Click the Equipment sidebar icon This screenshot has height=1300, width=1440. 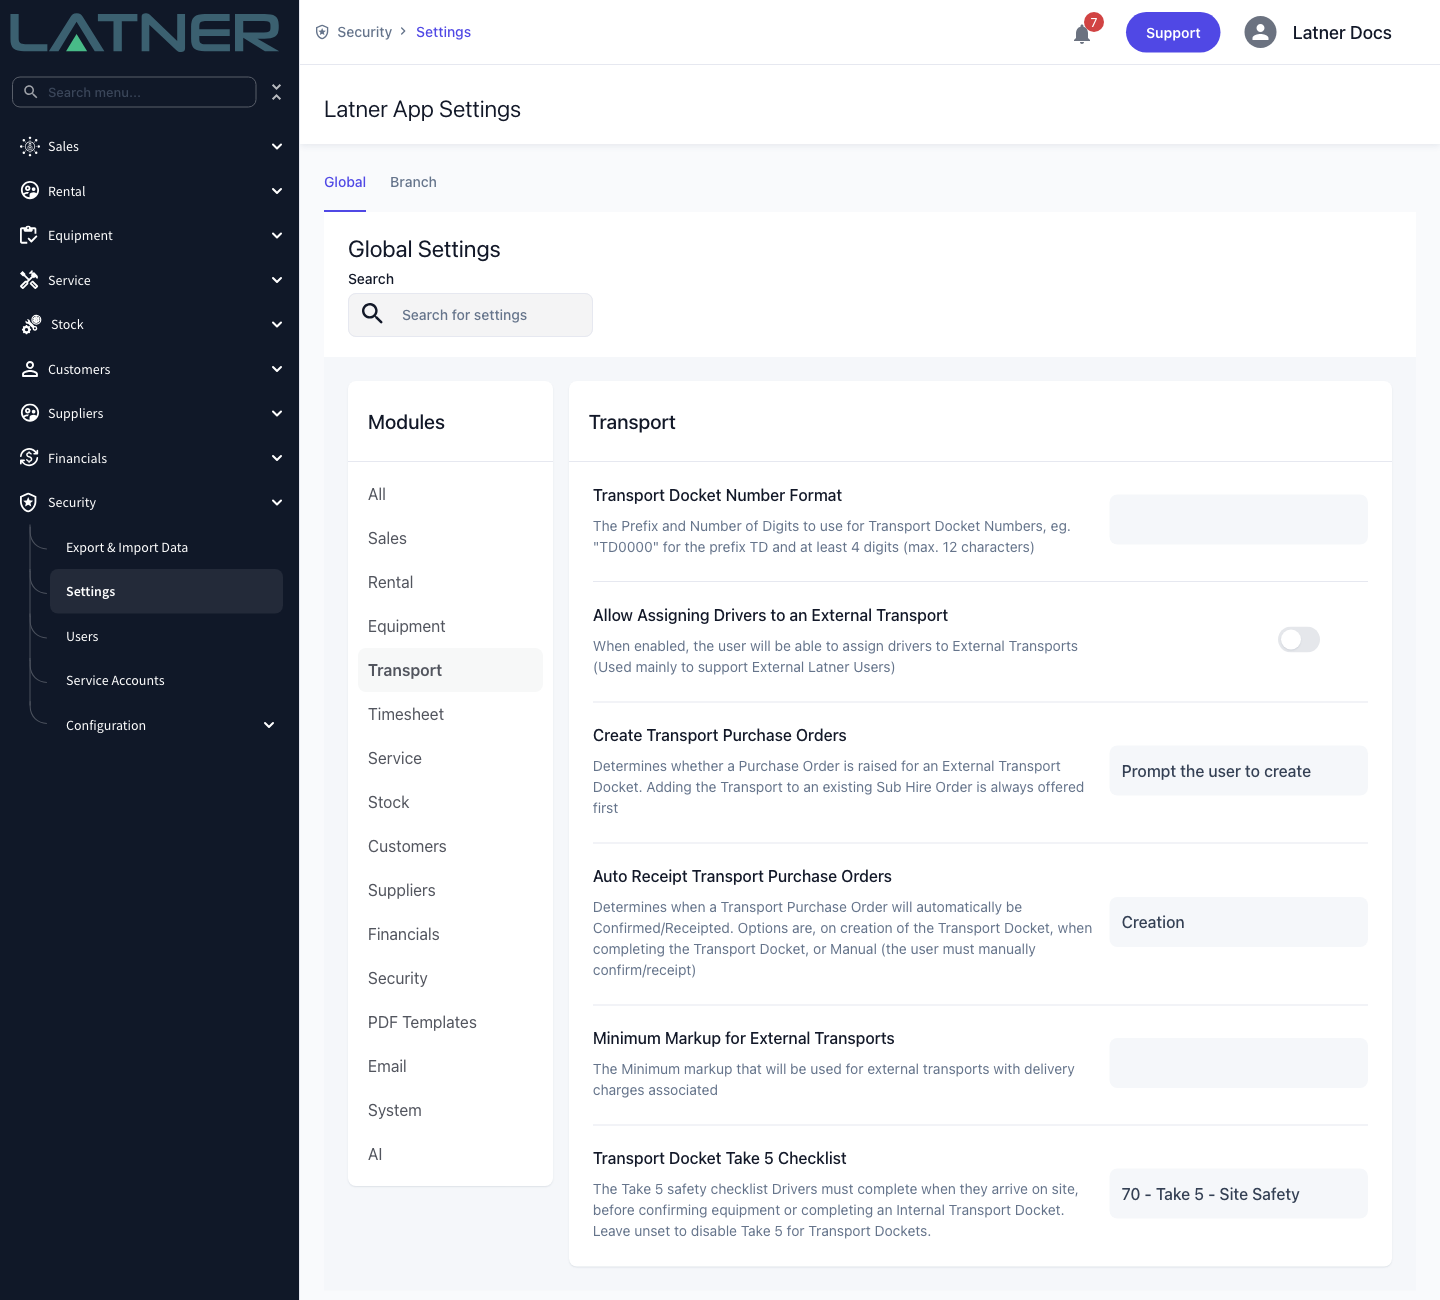(30, 235)
